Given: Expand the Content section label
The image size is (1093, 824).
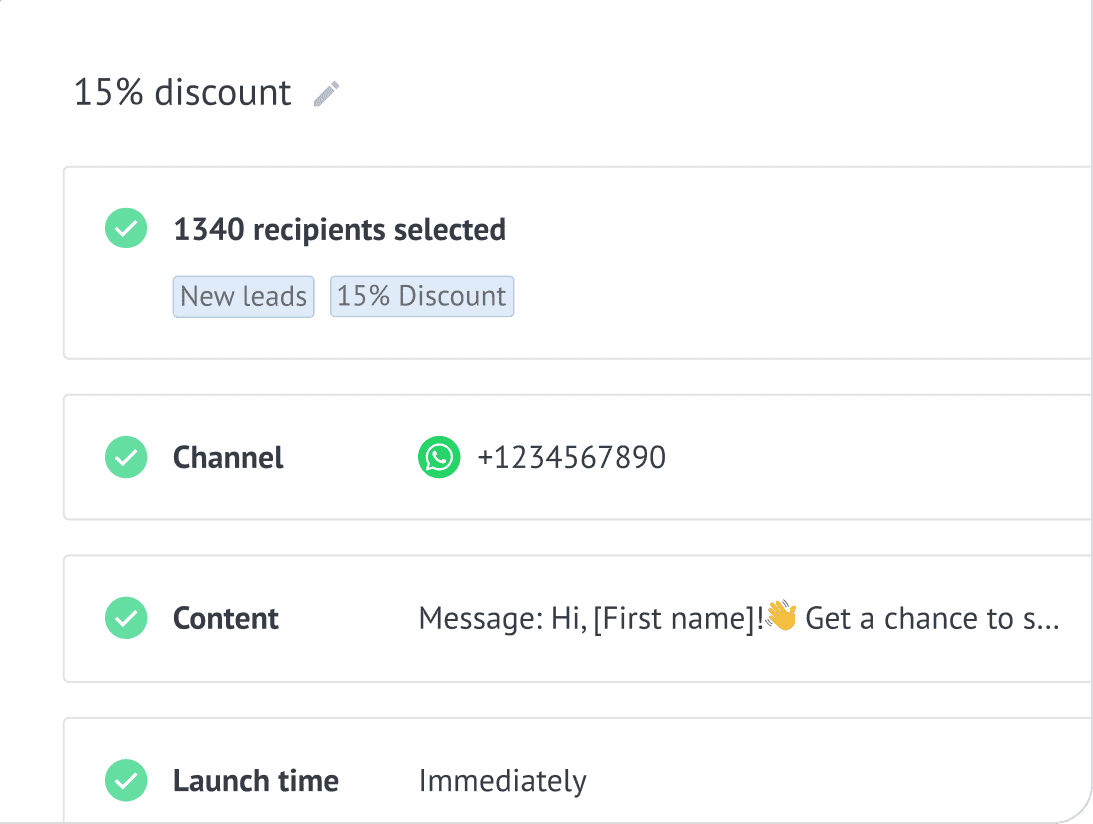Looking at the screenshot, I should 226,619.
